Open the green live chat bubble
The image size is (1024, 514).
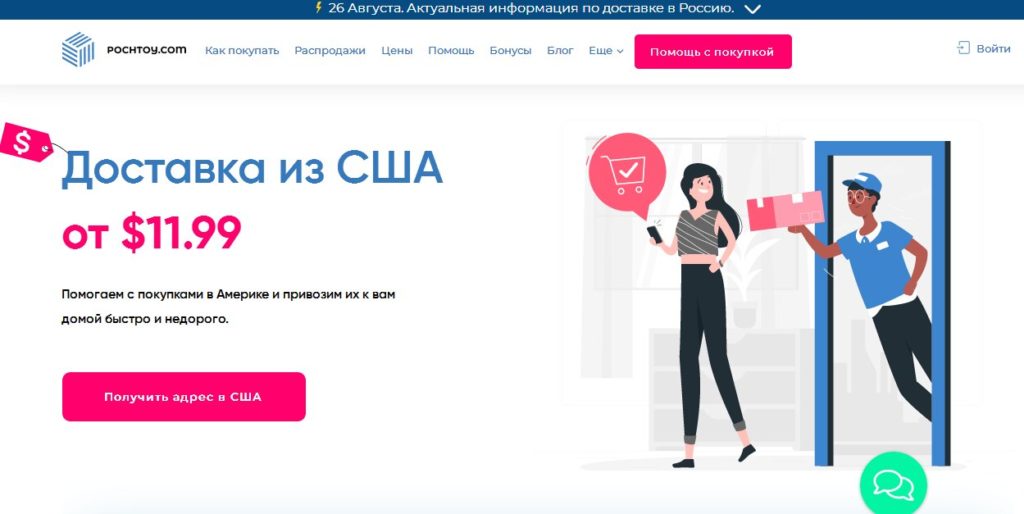click(x=893, y=483)
